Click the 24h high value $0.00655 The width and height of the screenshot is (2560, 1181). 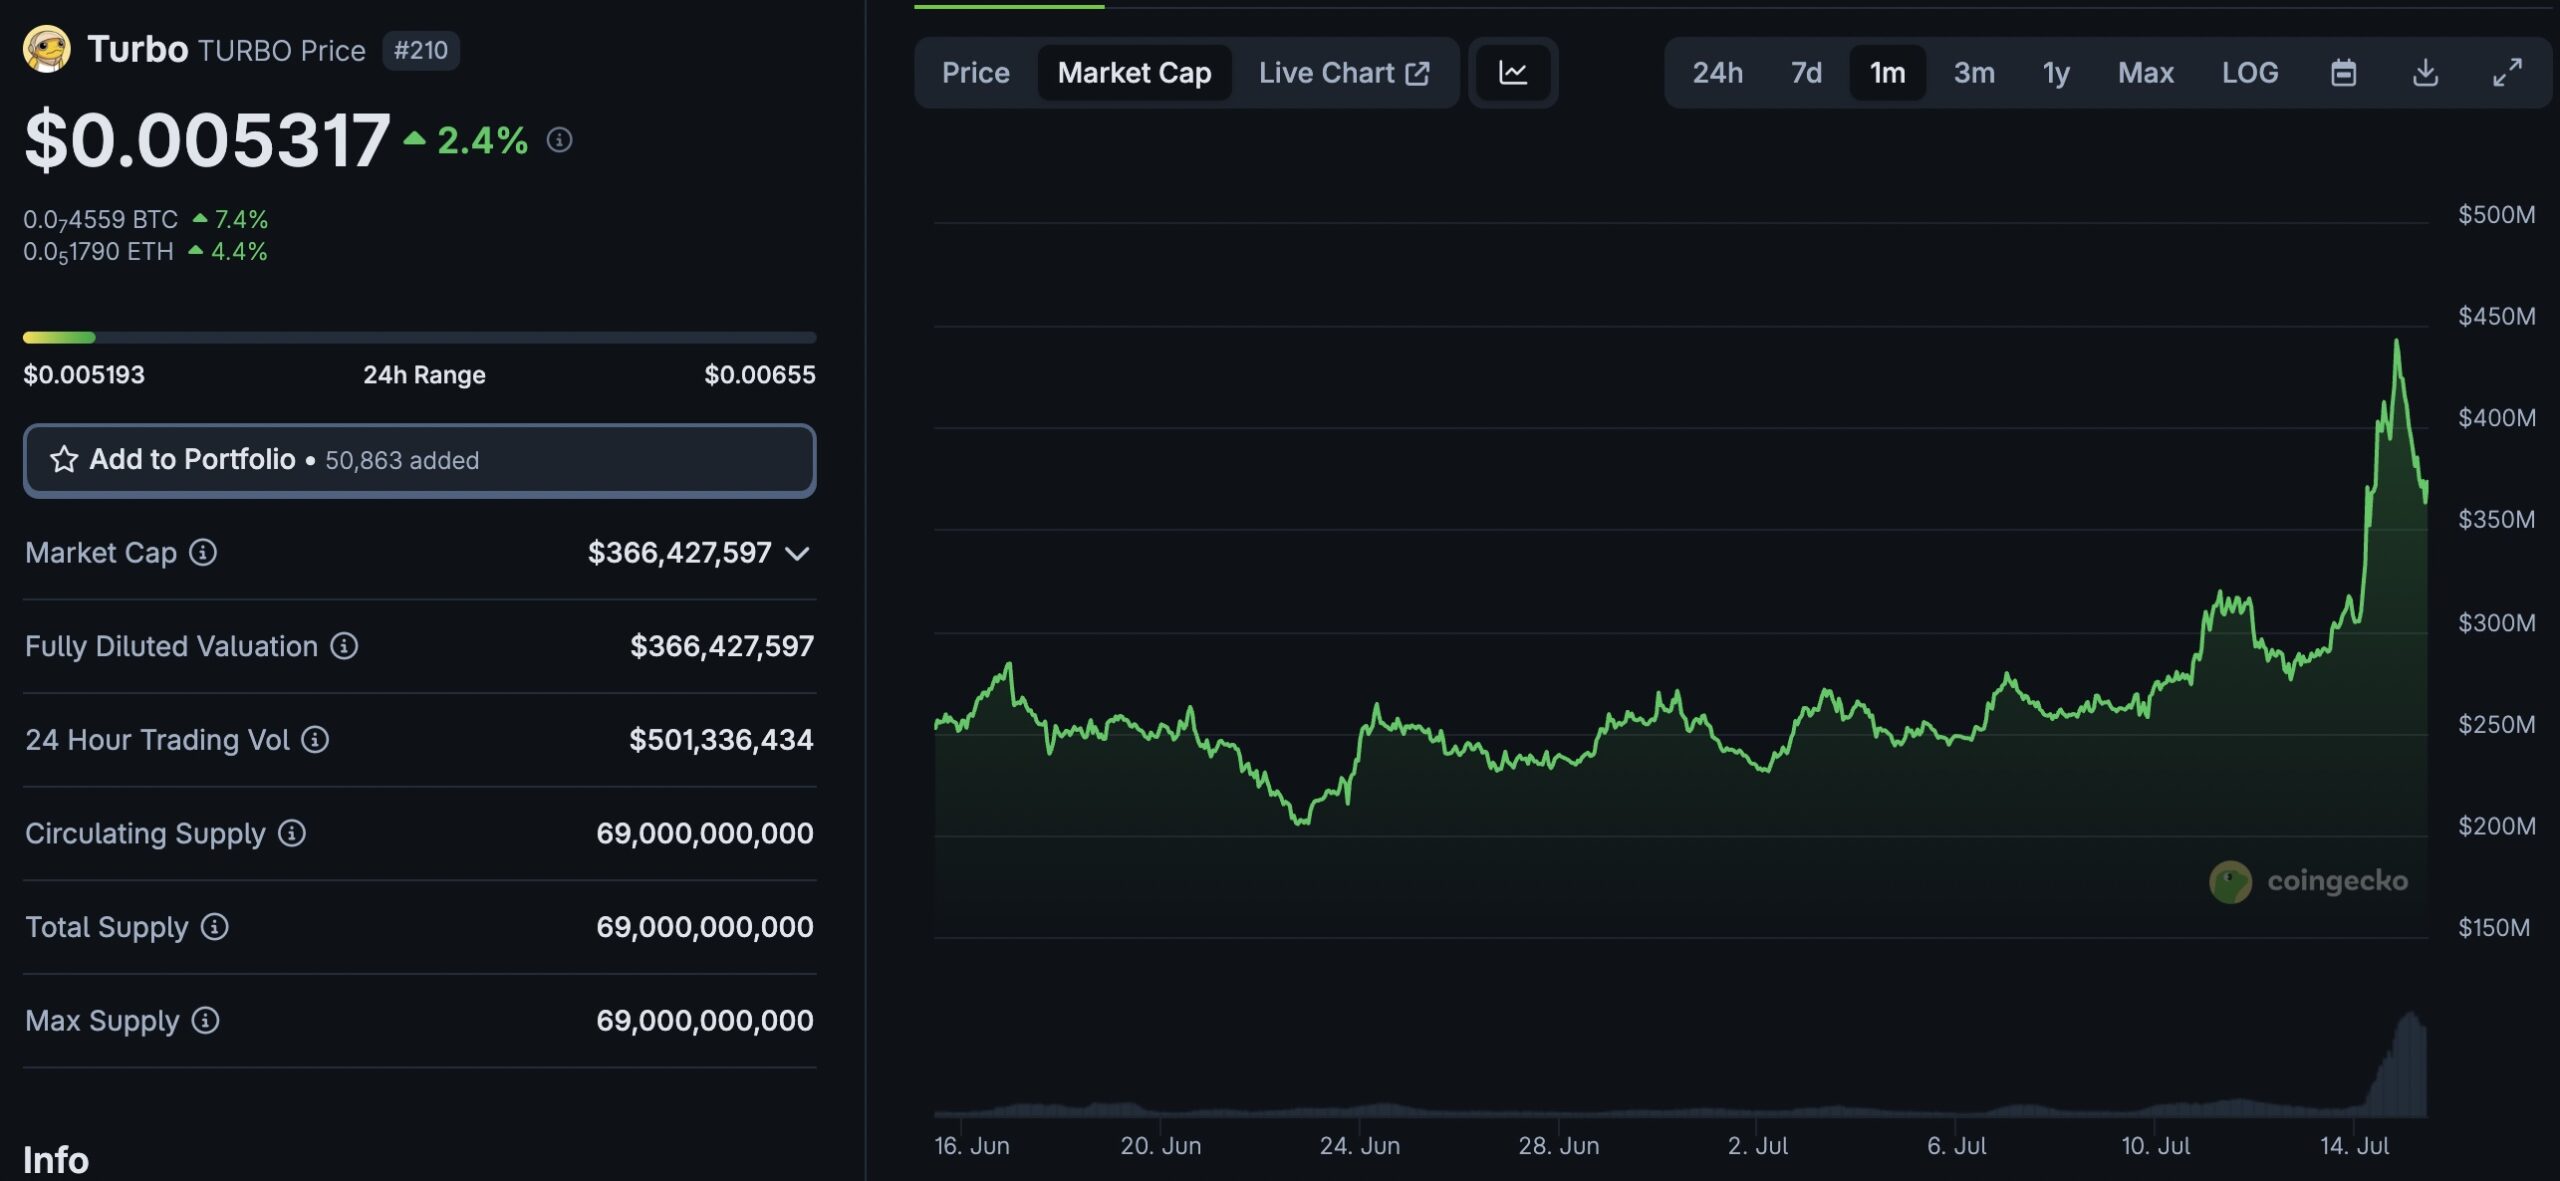point(760,375)
